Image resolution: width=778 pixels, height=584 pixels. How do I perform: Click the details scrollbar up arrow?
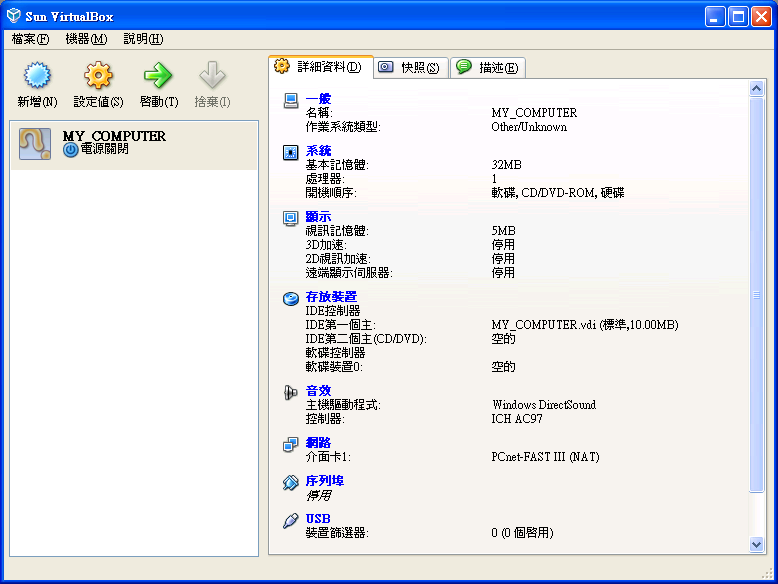click(x=756, y=89)
